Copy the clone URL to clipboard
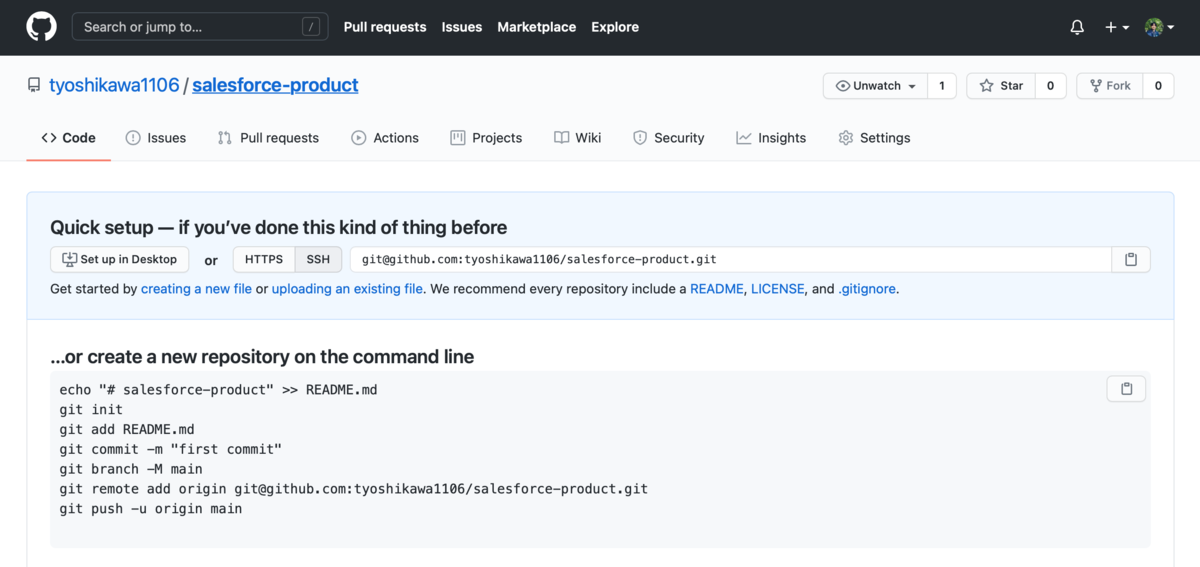Screen dimensions: 1200x567 (x=1131, y=259)
